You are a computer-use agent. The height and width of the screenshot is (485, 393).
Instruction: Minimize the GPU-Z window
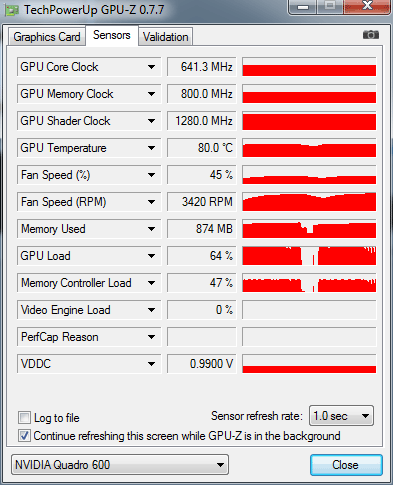coord(303,7)
